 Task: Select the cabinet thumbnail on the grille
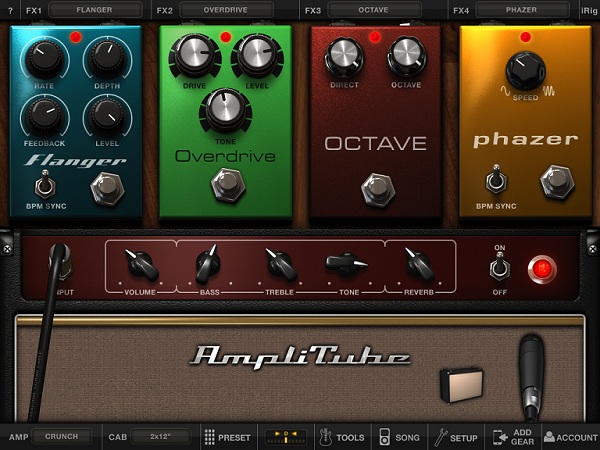(462, 385)
